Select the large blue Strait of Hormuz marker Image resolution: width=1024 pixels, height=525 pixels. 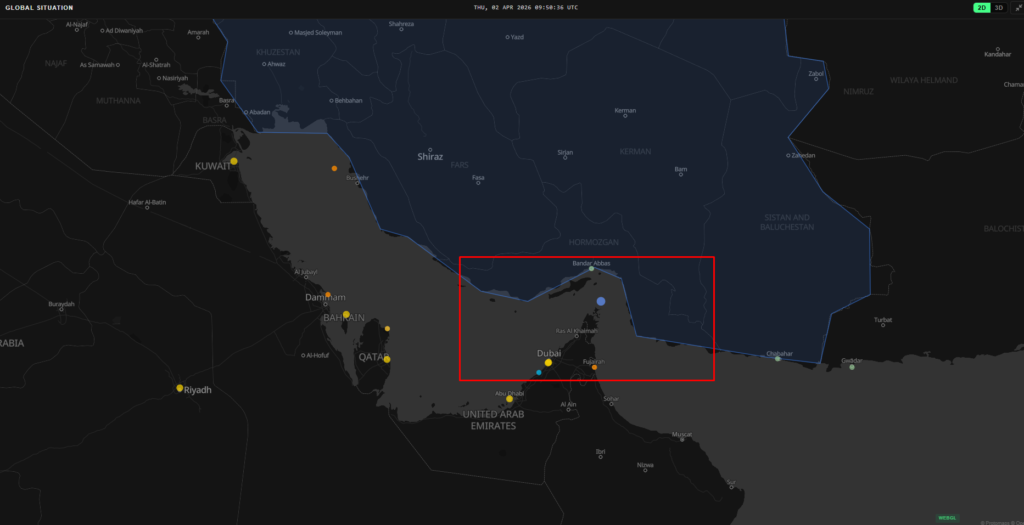[x=601, y=301]
